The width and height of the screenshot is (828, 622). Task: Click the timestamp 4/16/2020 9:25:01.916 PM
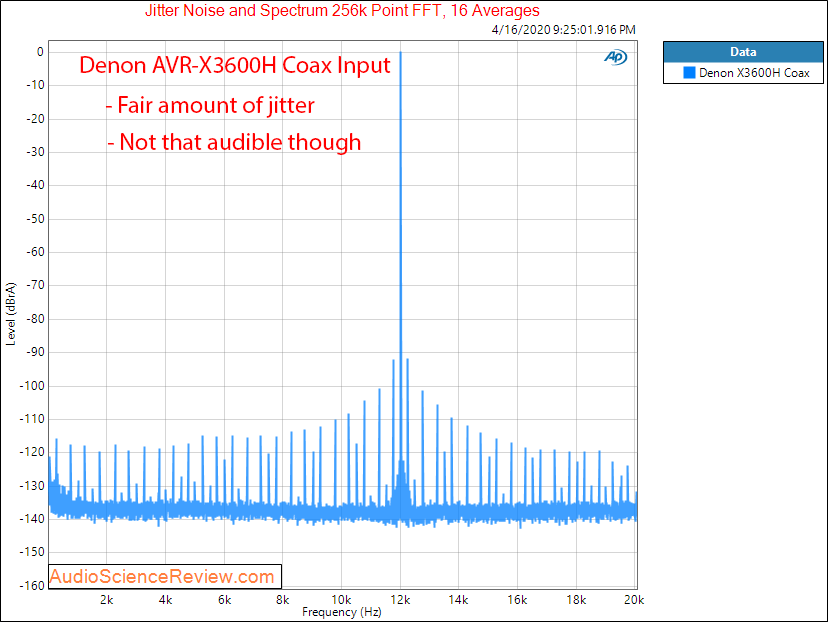coord(563,30)
